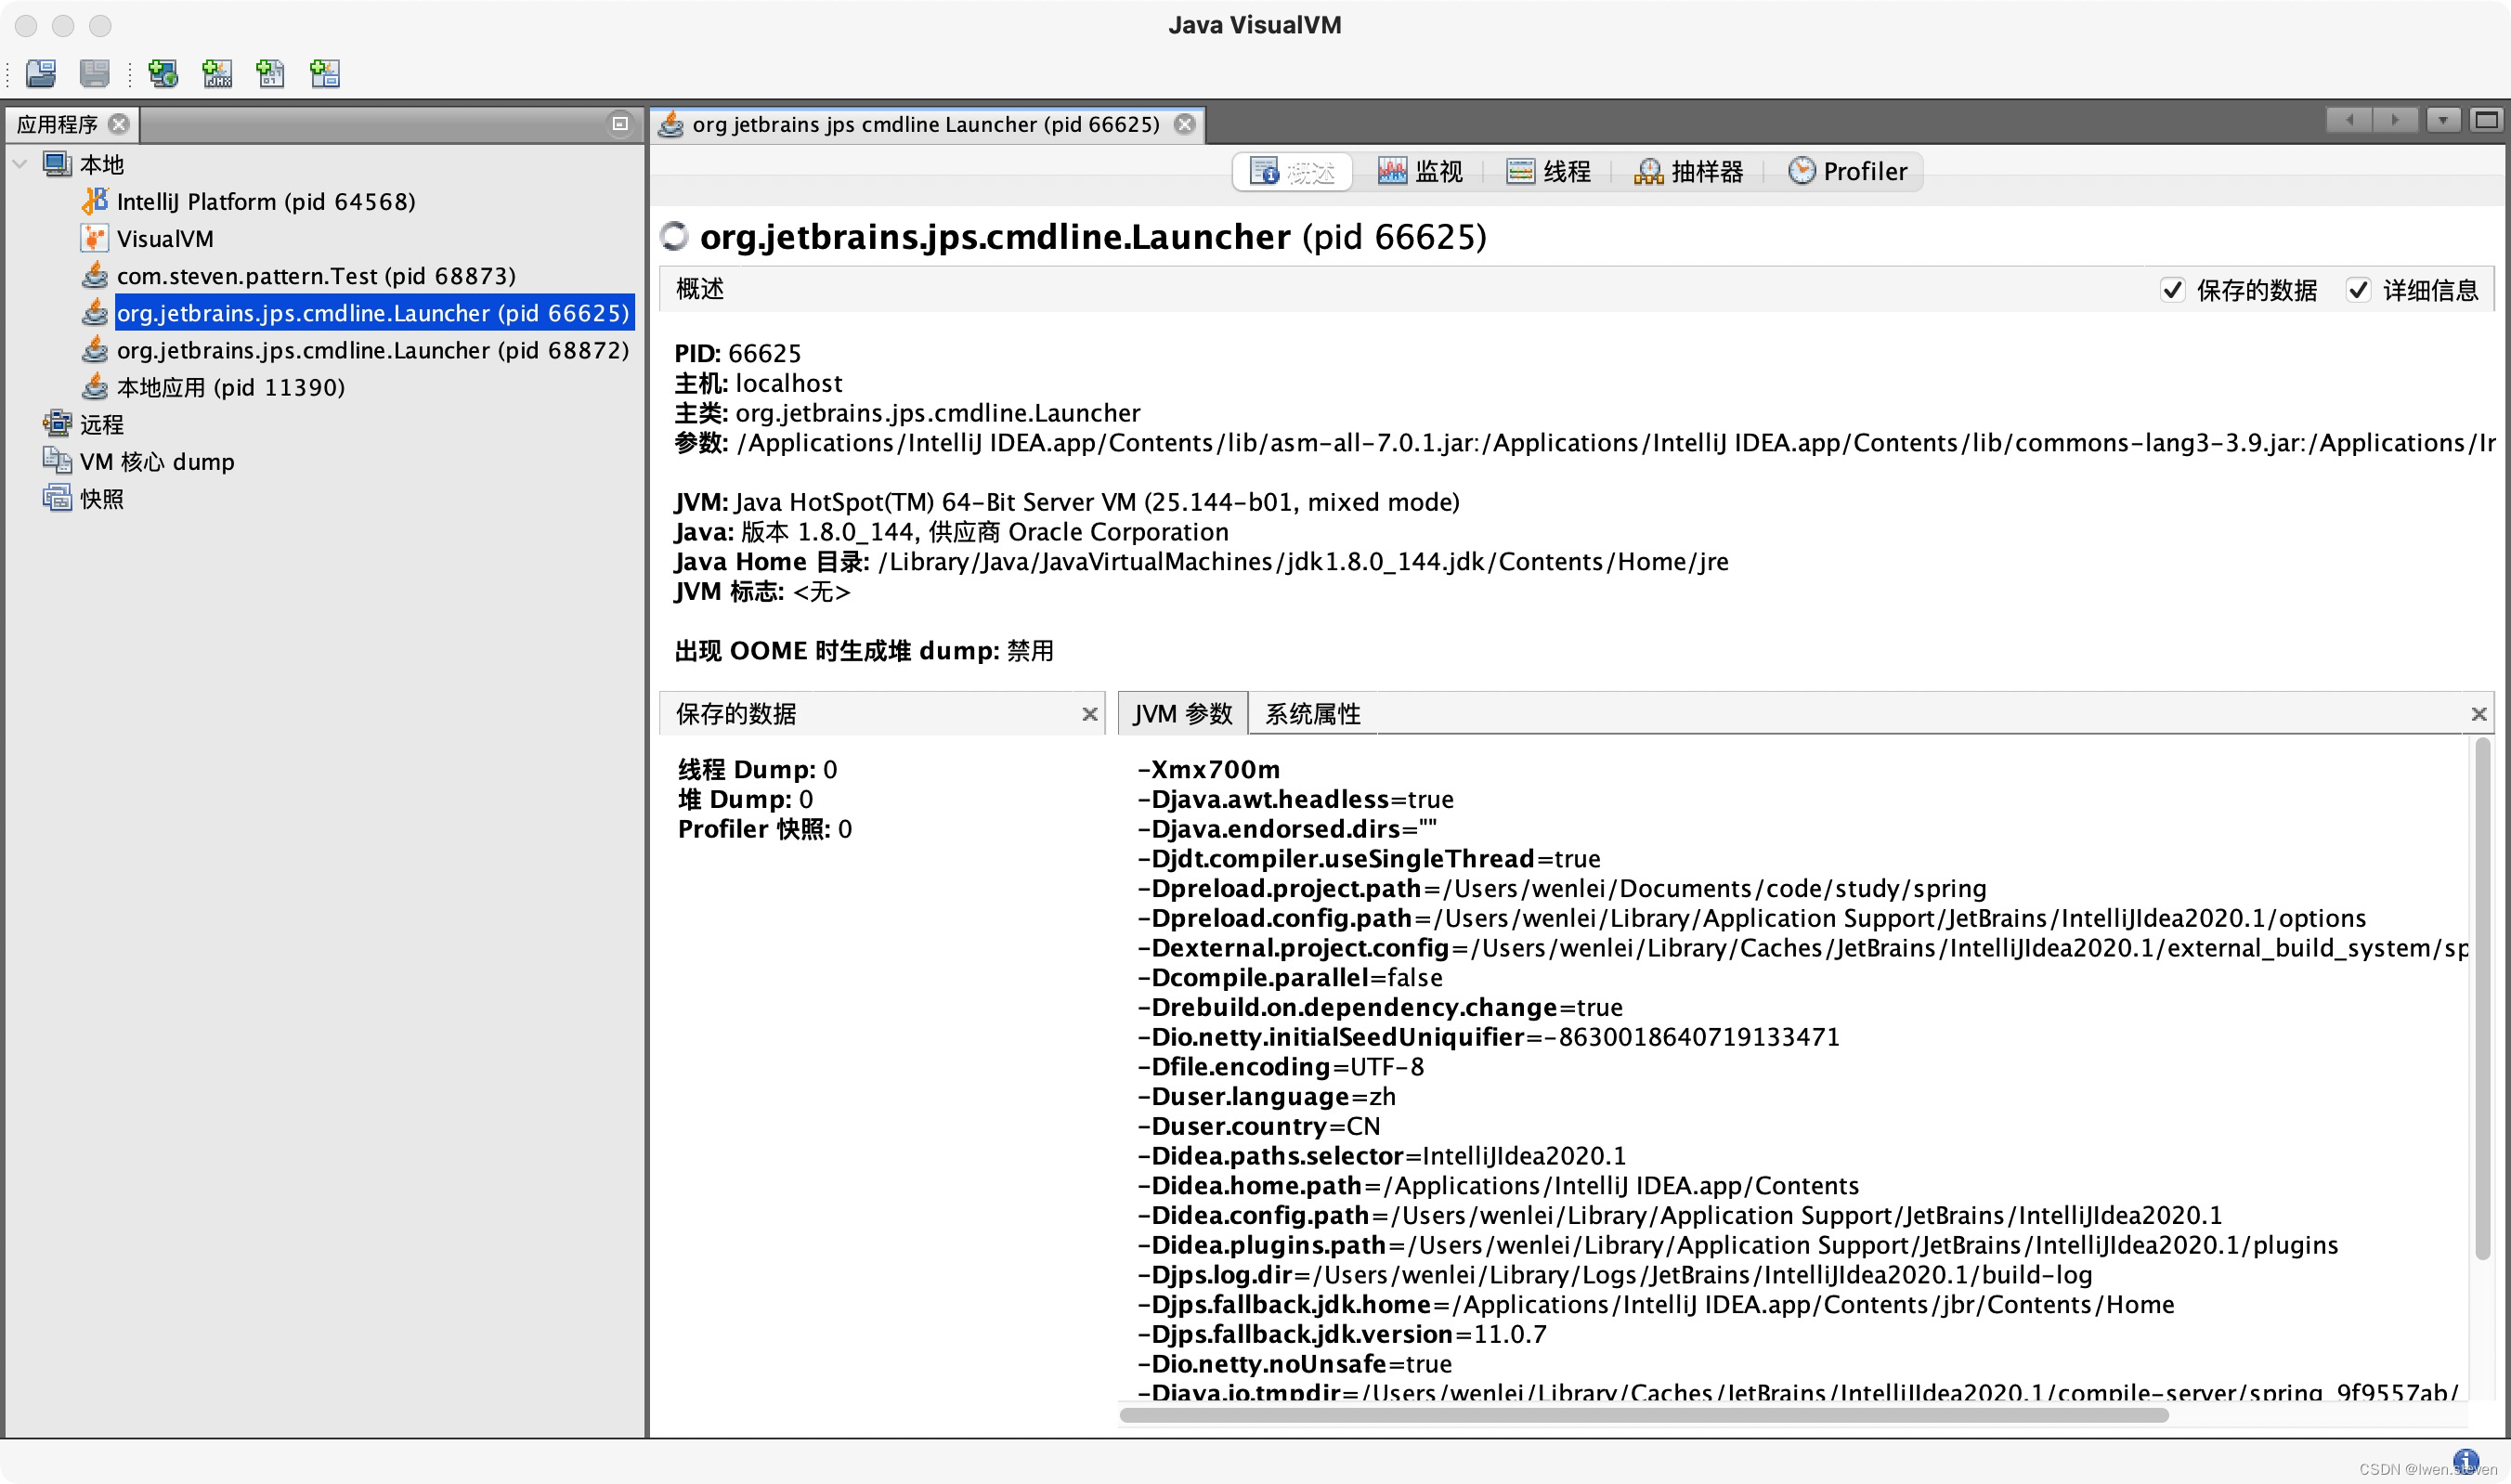Screen dimensions: 2511x1484
Task: Close the JVM 参数 details section
Action: coord(2479,714)
